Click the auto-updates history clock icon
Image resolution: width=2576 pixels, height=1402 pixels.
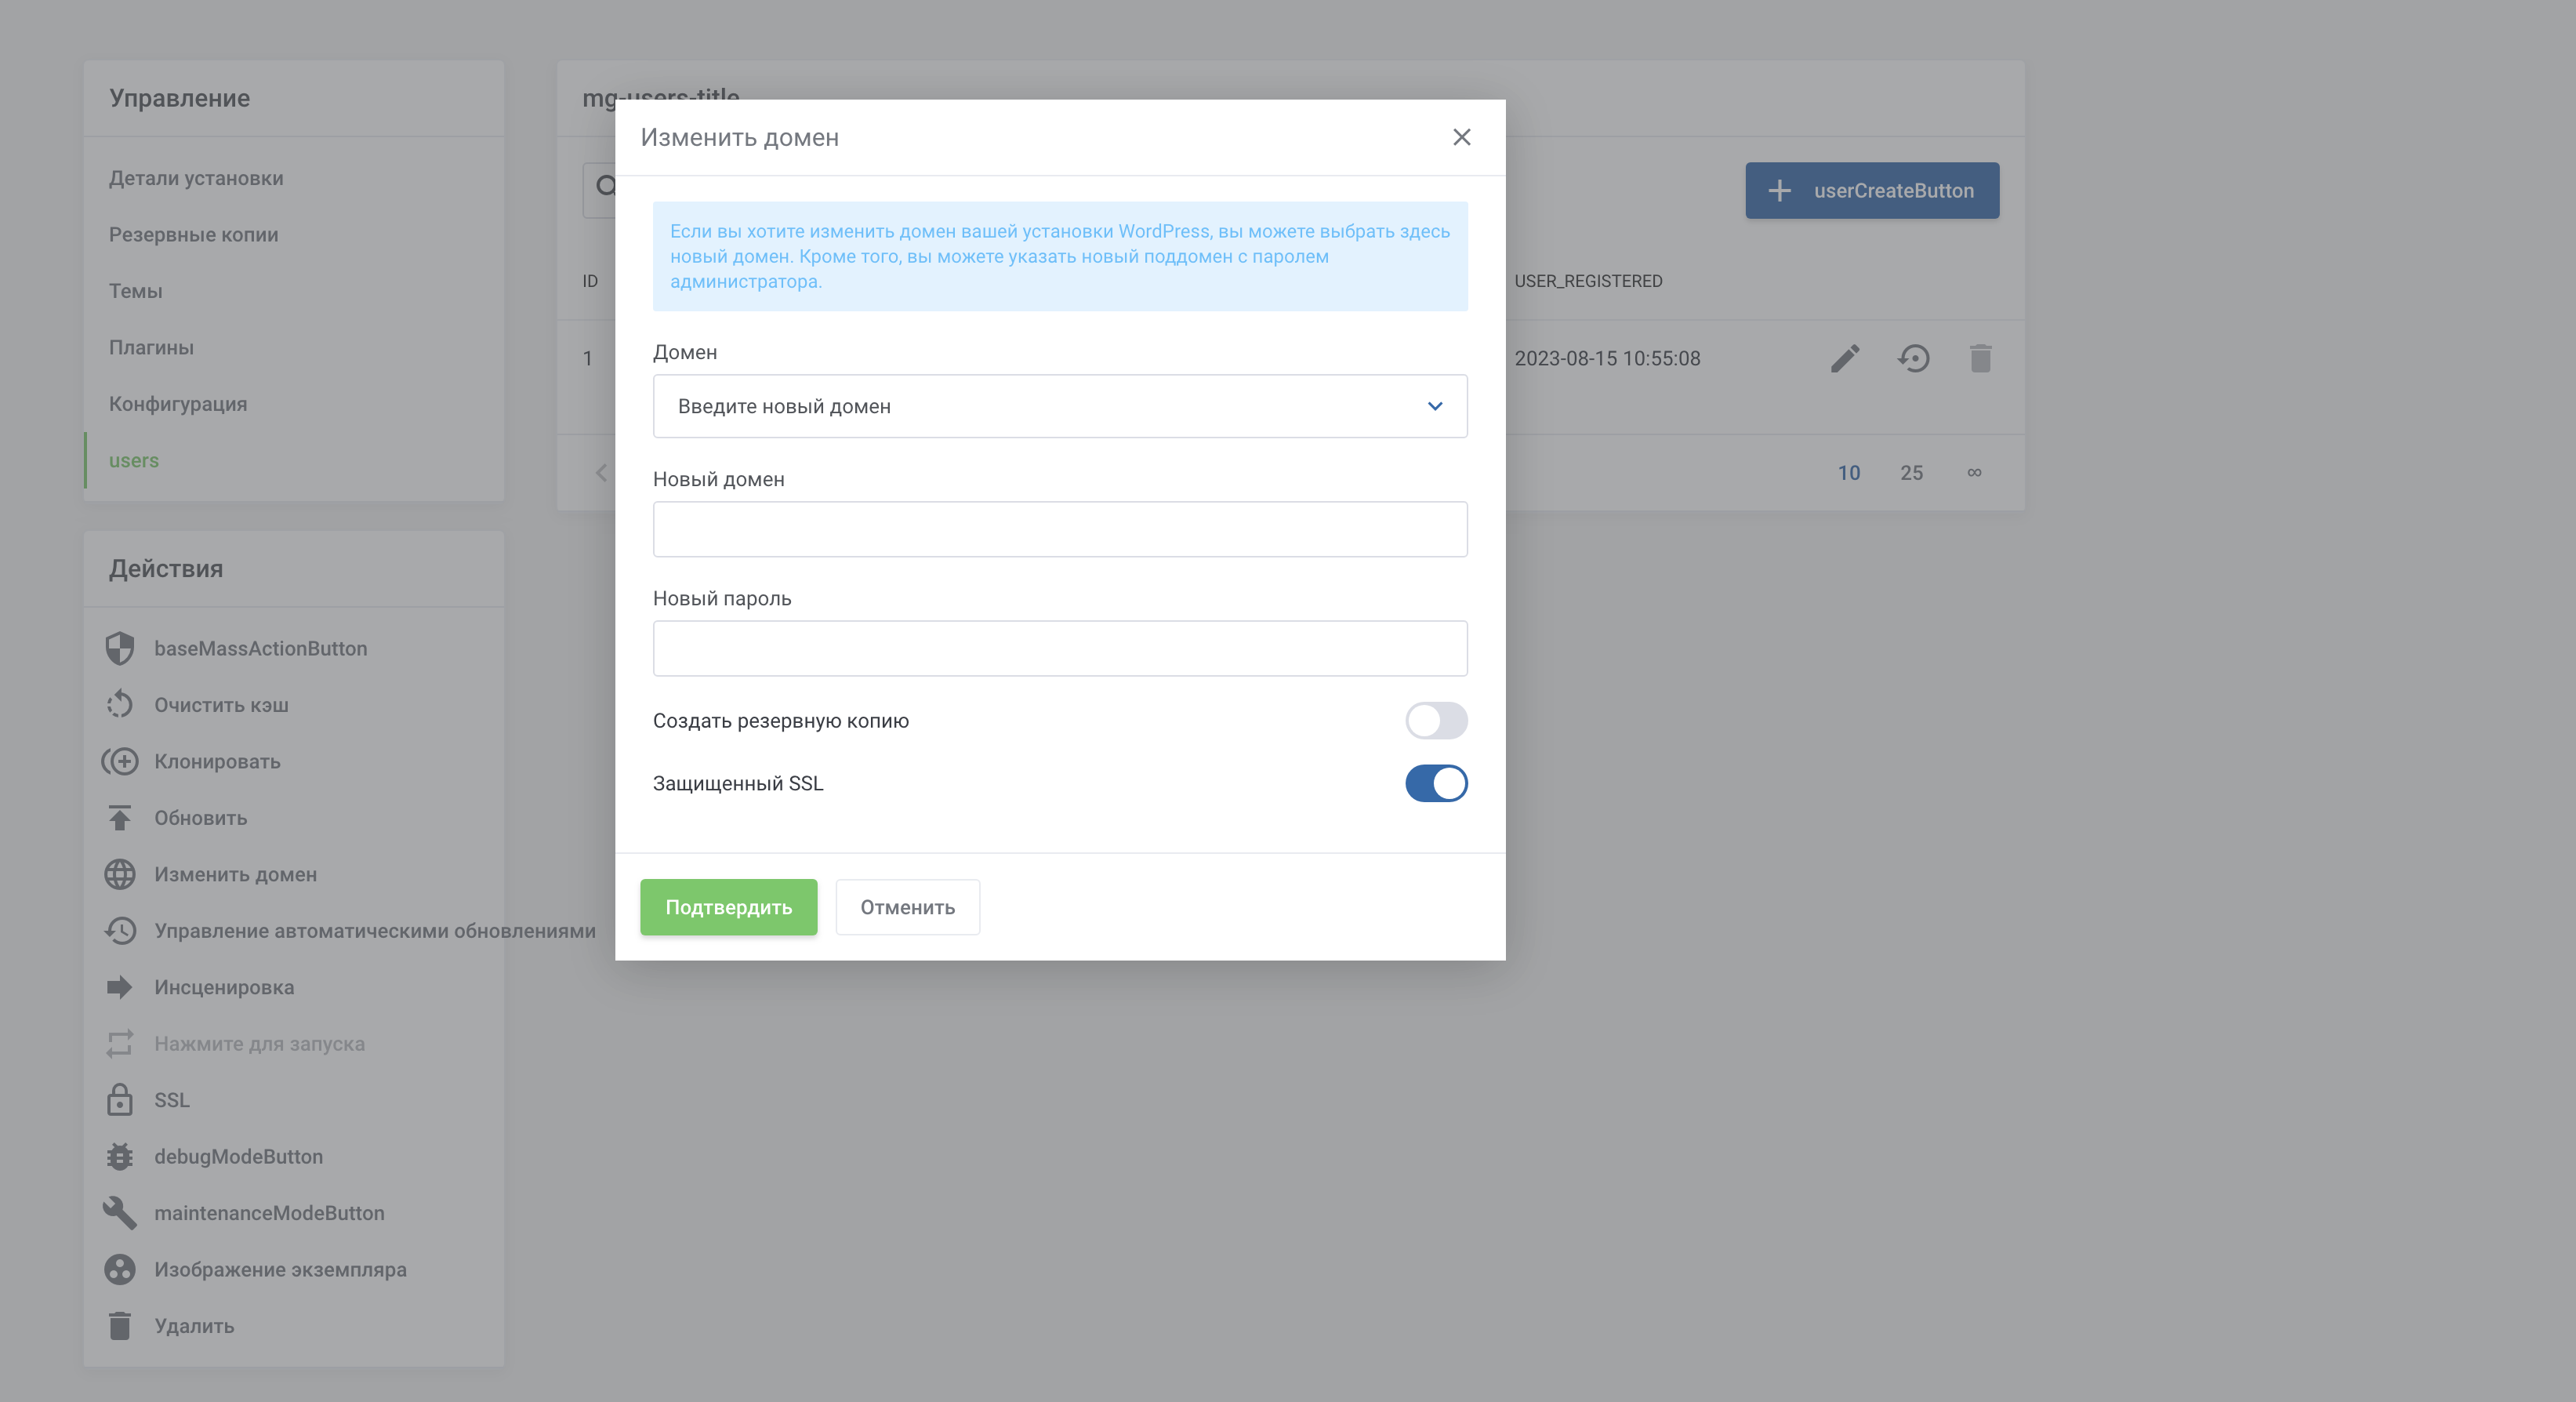[x=119, y=930]
